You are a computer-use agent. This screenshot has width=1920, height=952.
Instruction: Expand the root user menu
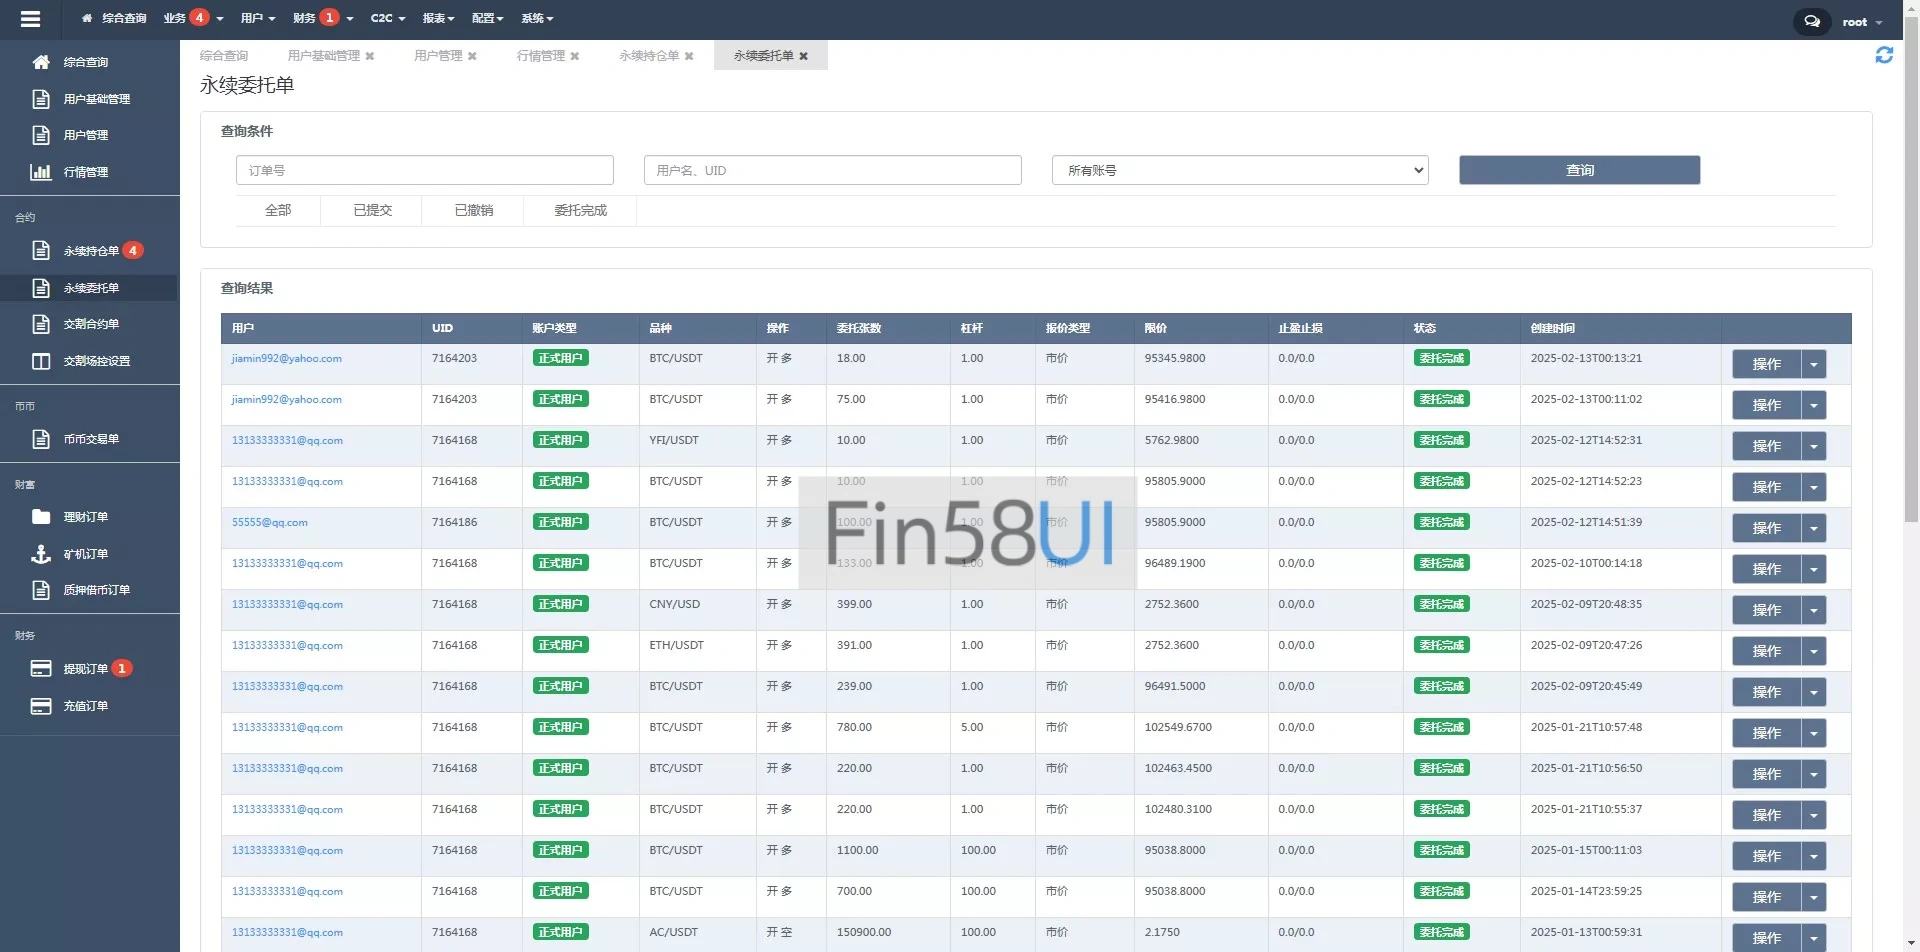click(1861, 22)
